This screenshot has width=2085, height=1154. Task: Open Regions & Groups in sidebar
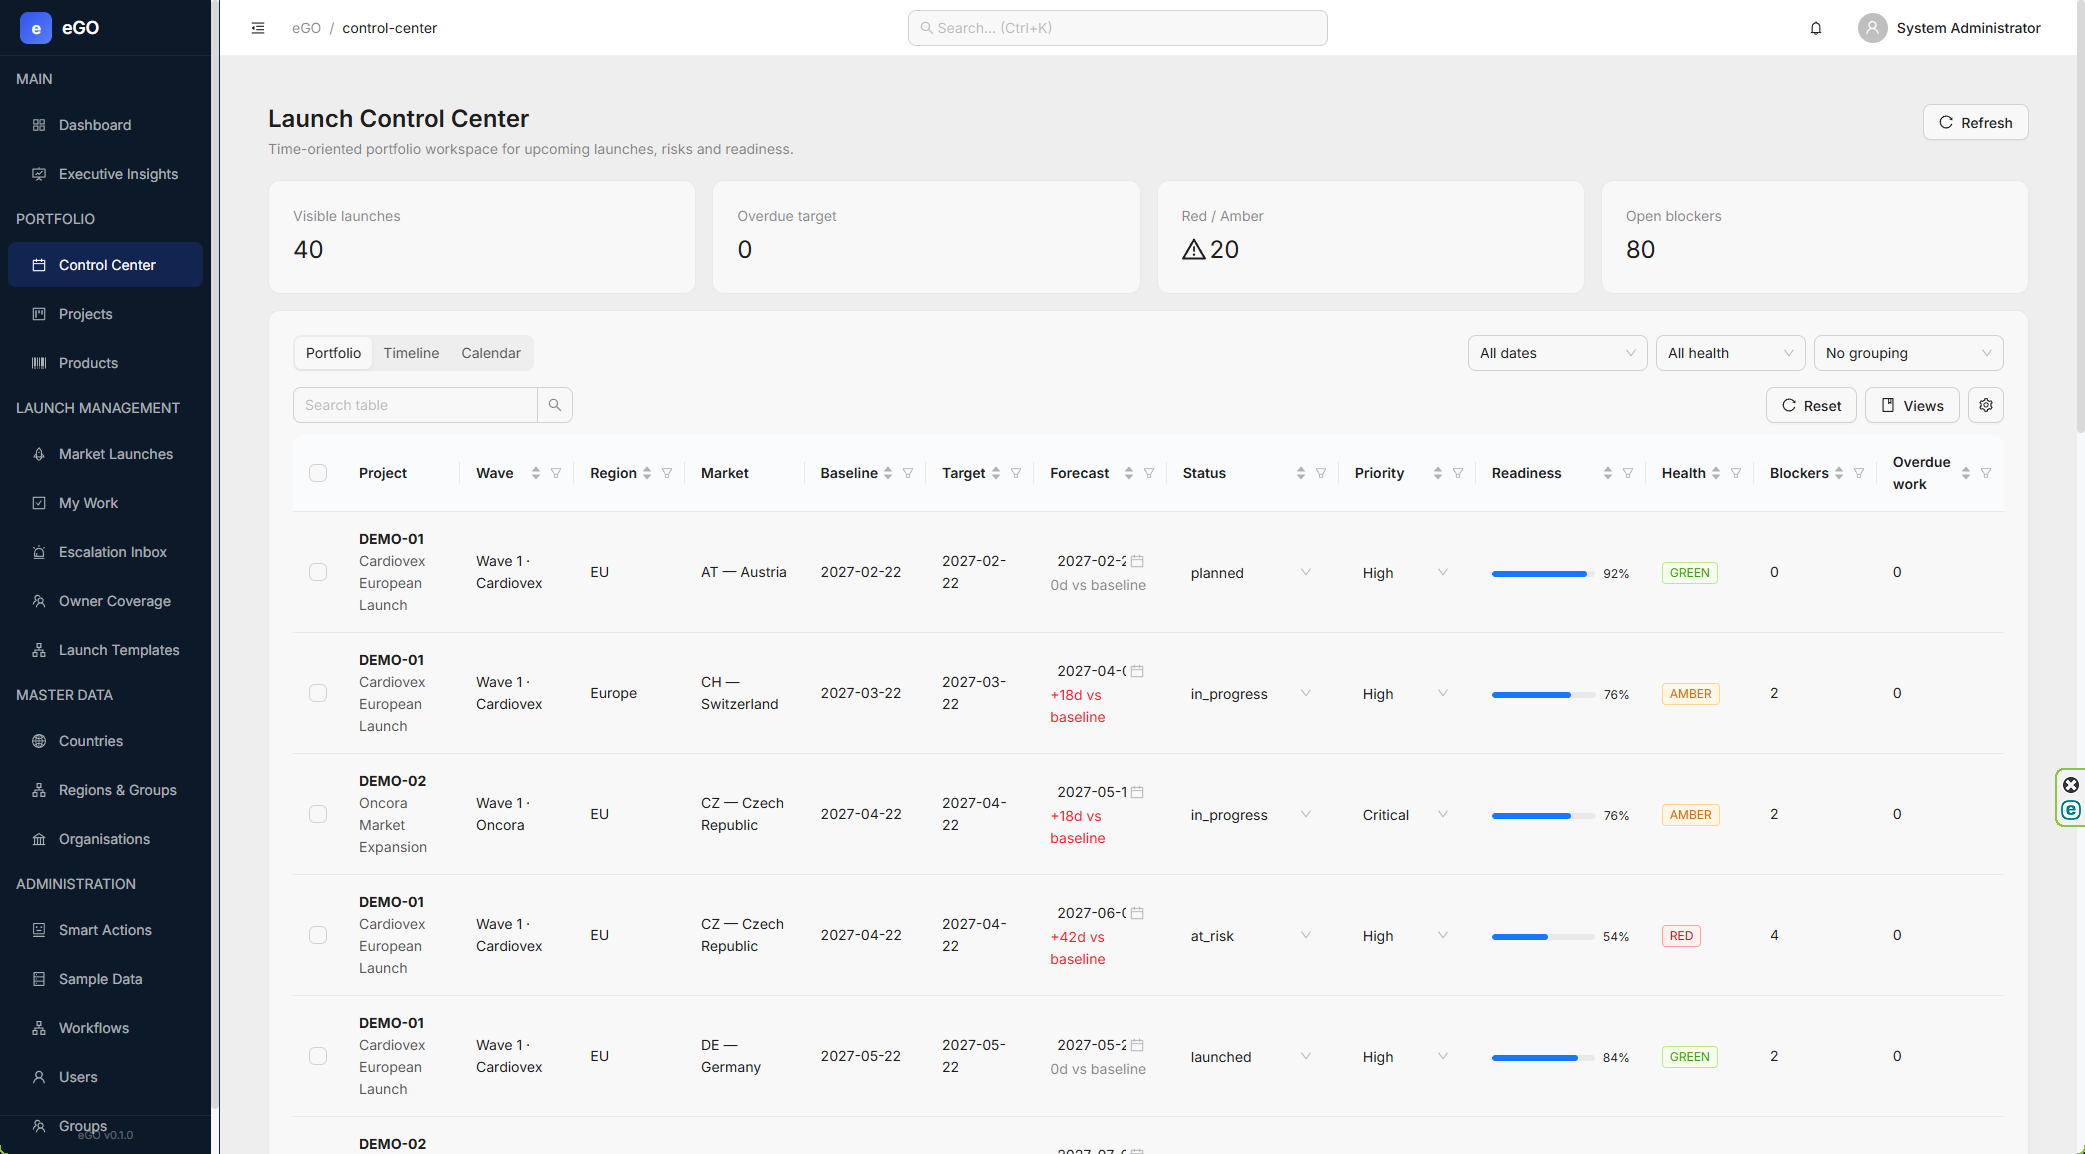click(105, 790)
